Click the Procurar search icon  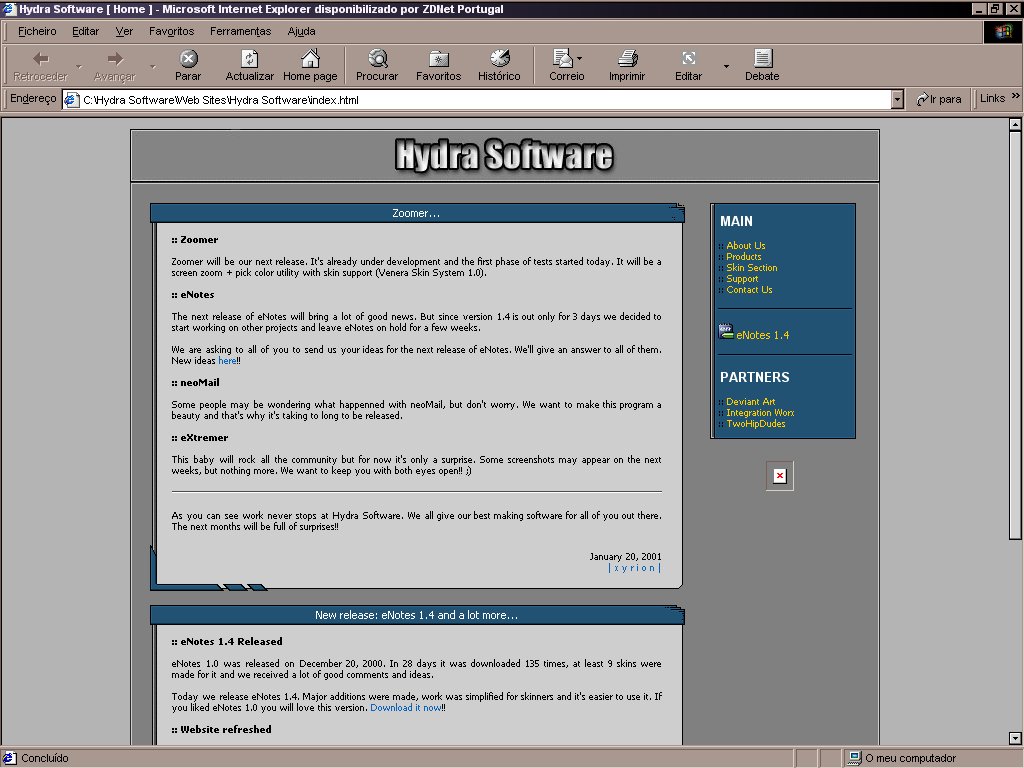pyautogui.click(x=376, y=62)
